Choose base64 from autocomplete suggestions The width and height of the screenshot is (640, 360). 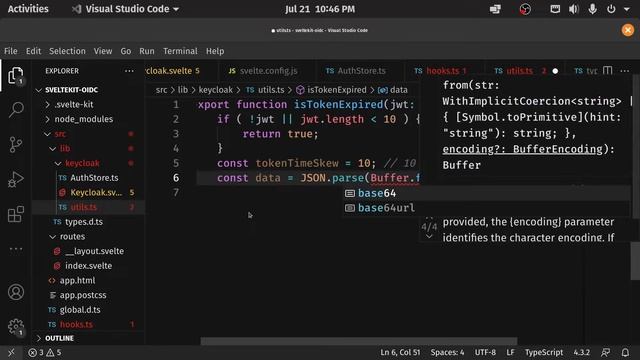click(x=486, y=193)
